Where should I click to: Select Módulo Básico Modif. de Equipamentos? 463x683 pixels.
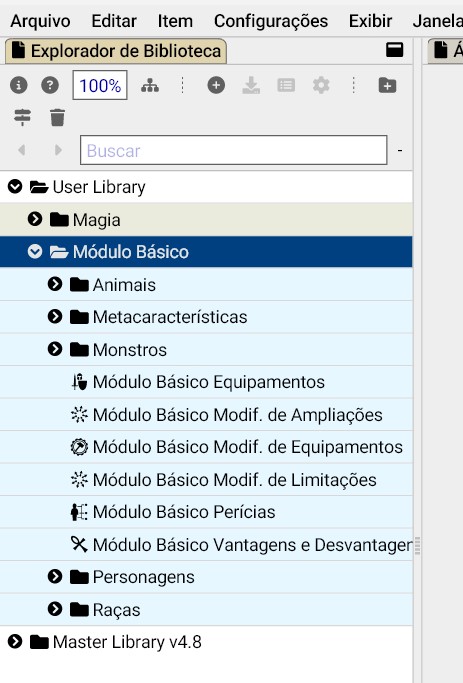coord(206,447)
